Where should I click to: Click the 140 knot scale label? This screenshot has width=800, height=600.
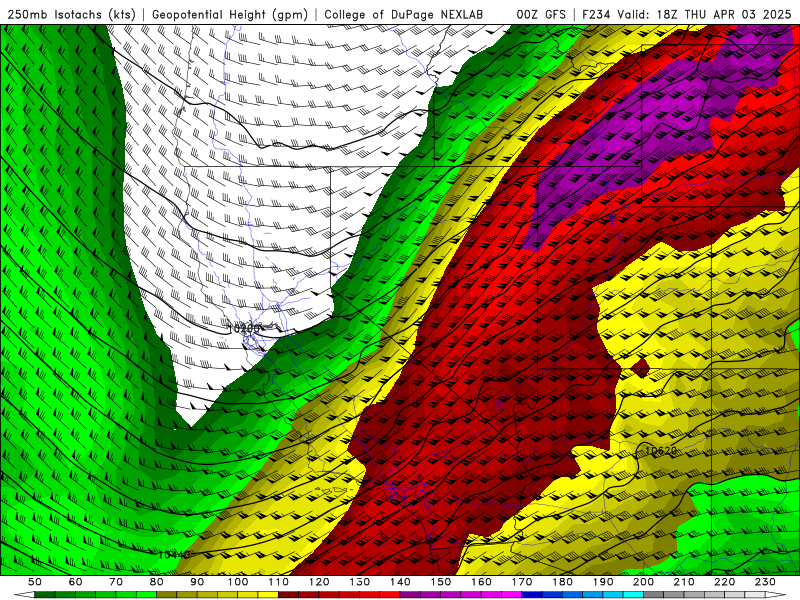click(x=400, y=582)
